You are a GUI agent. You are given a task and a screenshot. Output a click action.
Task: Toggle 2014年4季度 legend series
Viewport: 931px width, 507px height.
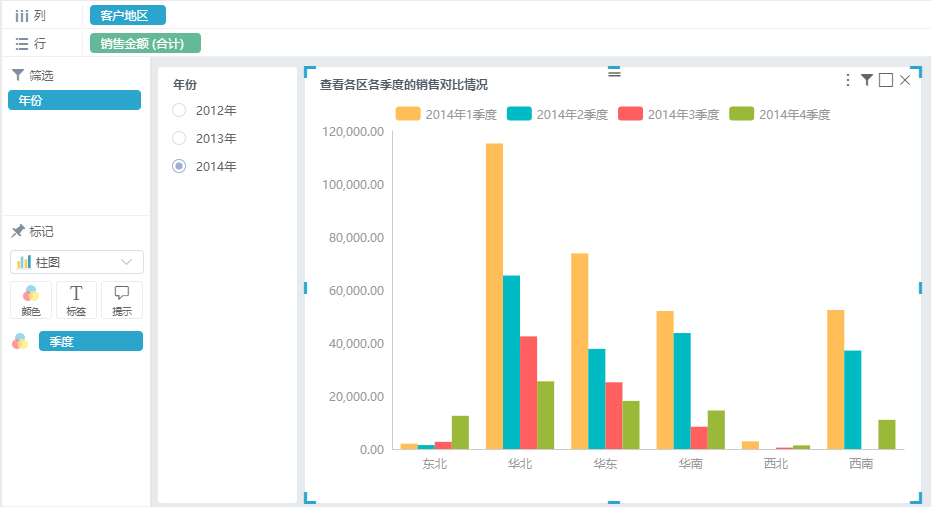[779, 114]
